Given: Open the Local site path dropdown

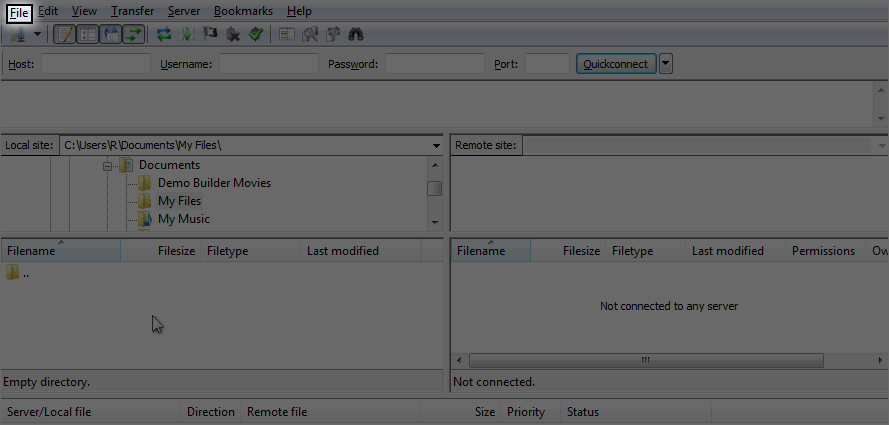Looking at the screenshot, I should (x=436, y=146).
